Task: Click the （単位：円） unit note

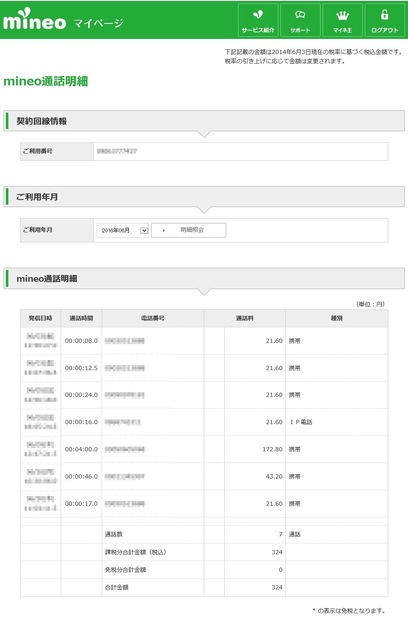Action: (370, 304)
